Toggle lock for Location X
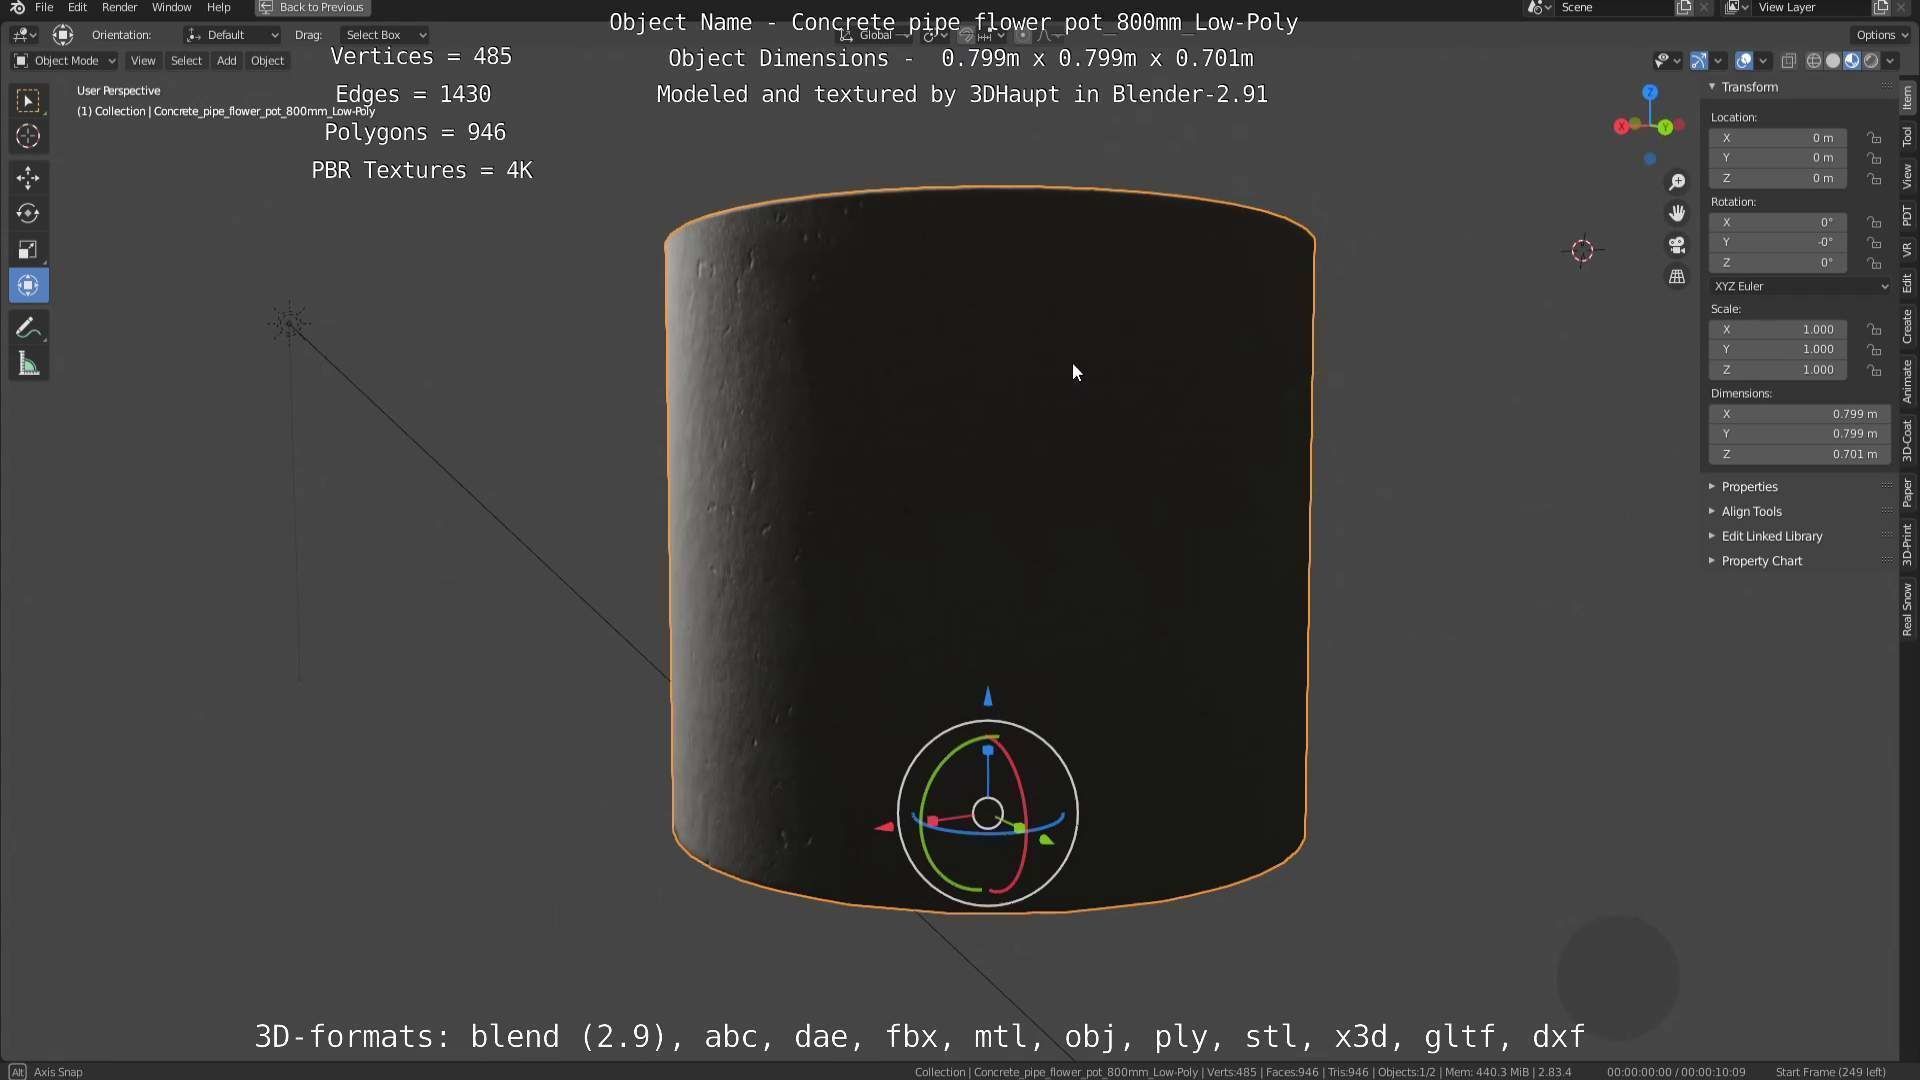The width and height of the screenshot is (1920, 1080). coord(1874,138)
